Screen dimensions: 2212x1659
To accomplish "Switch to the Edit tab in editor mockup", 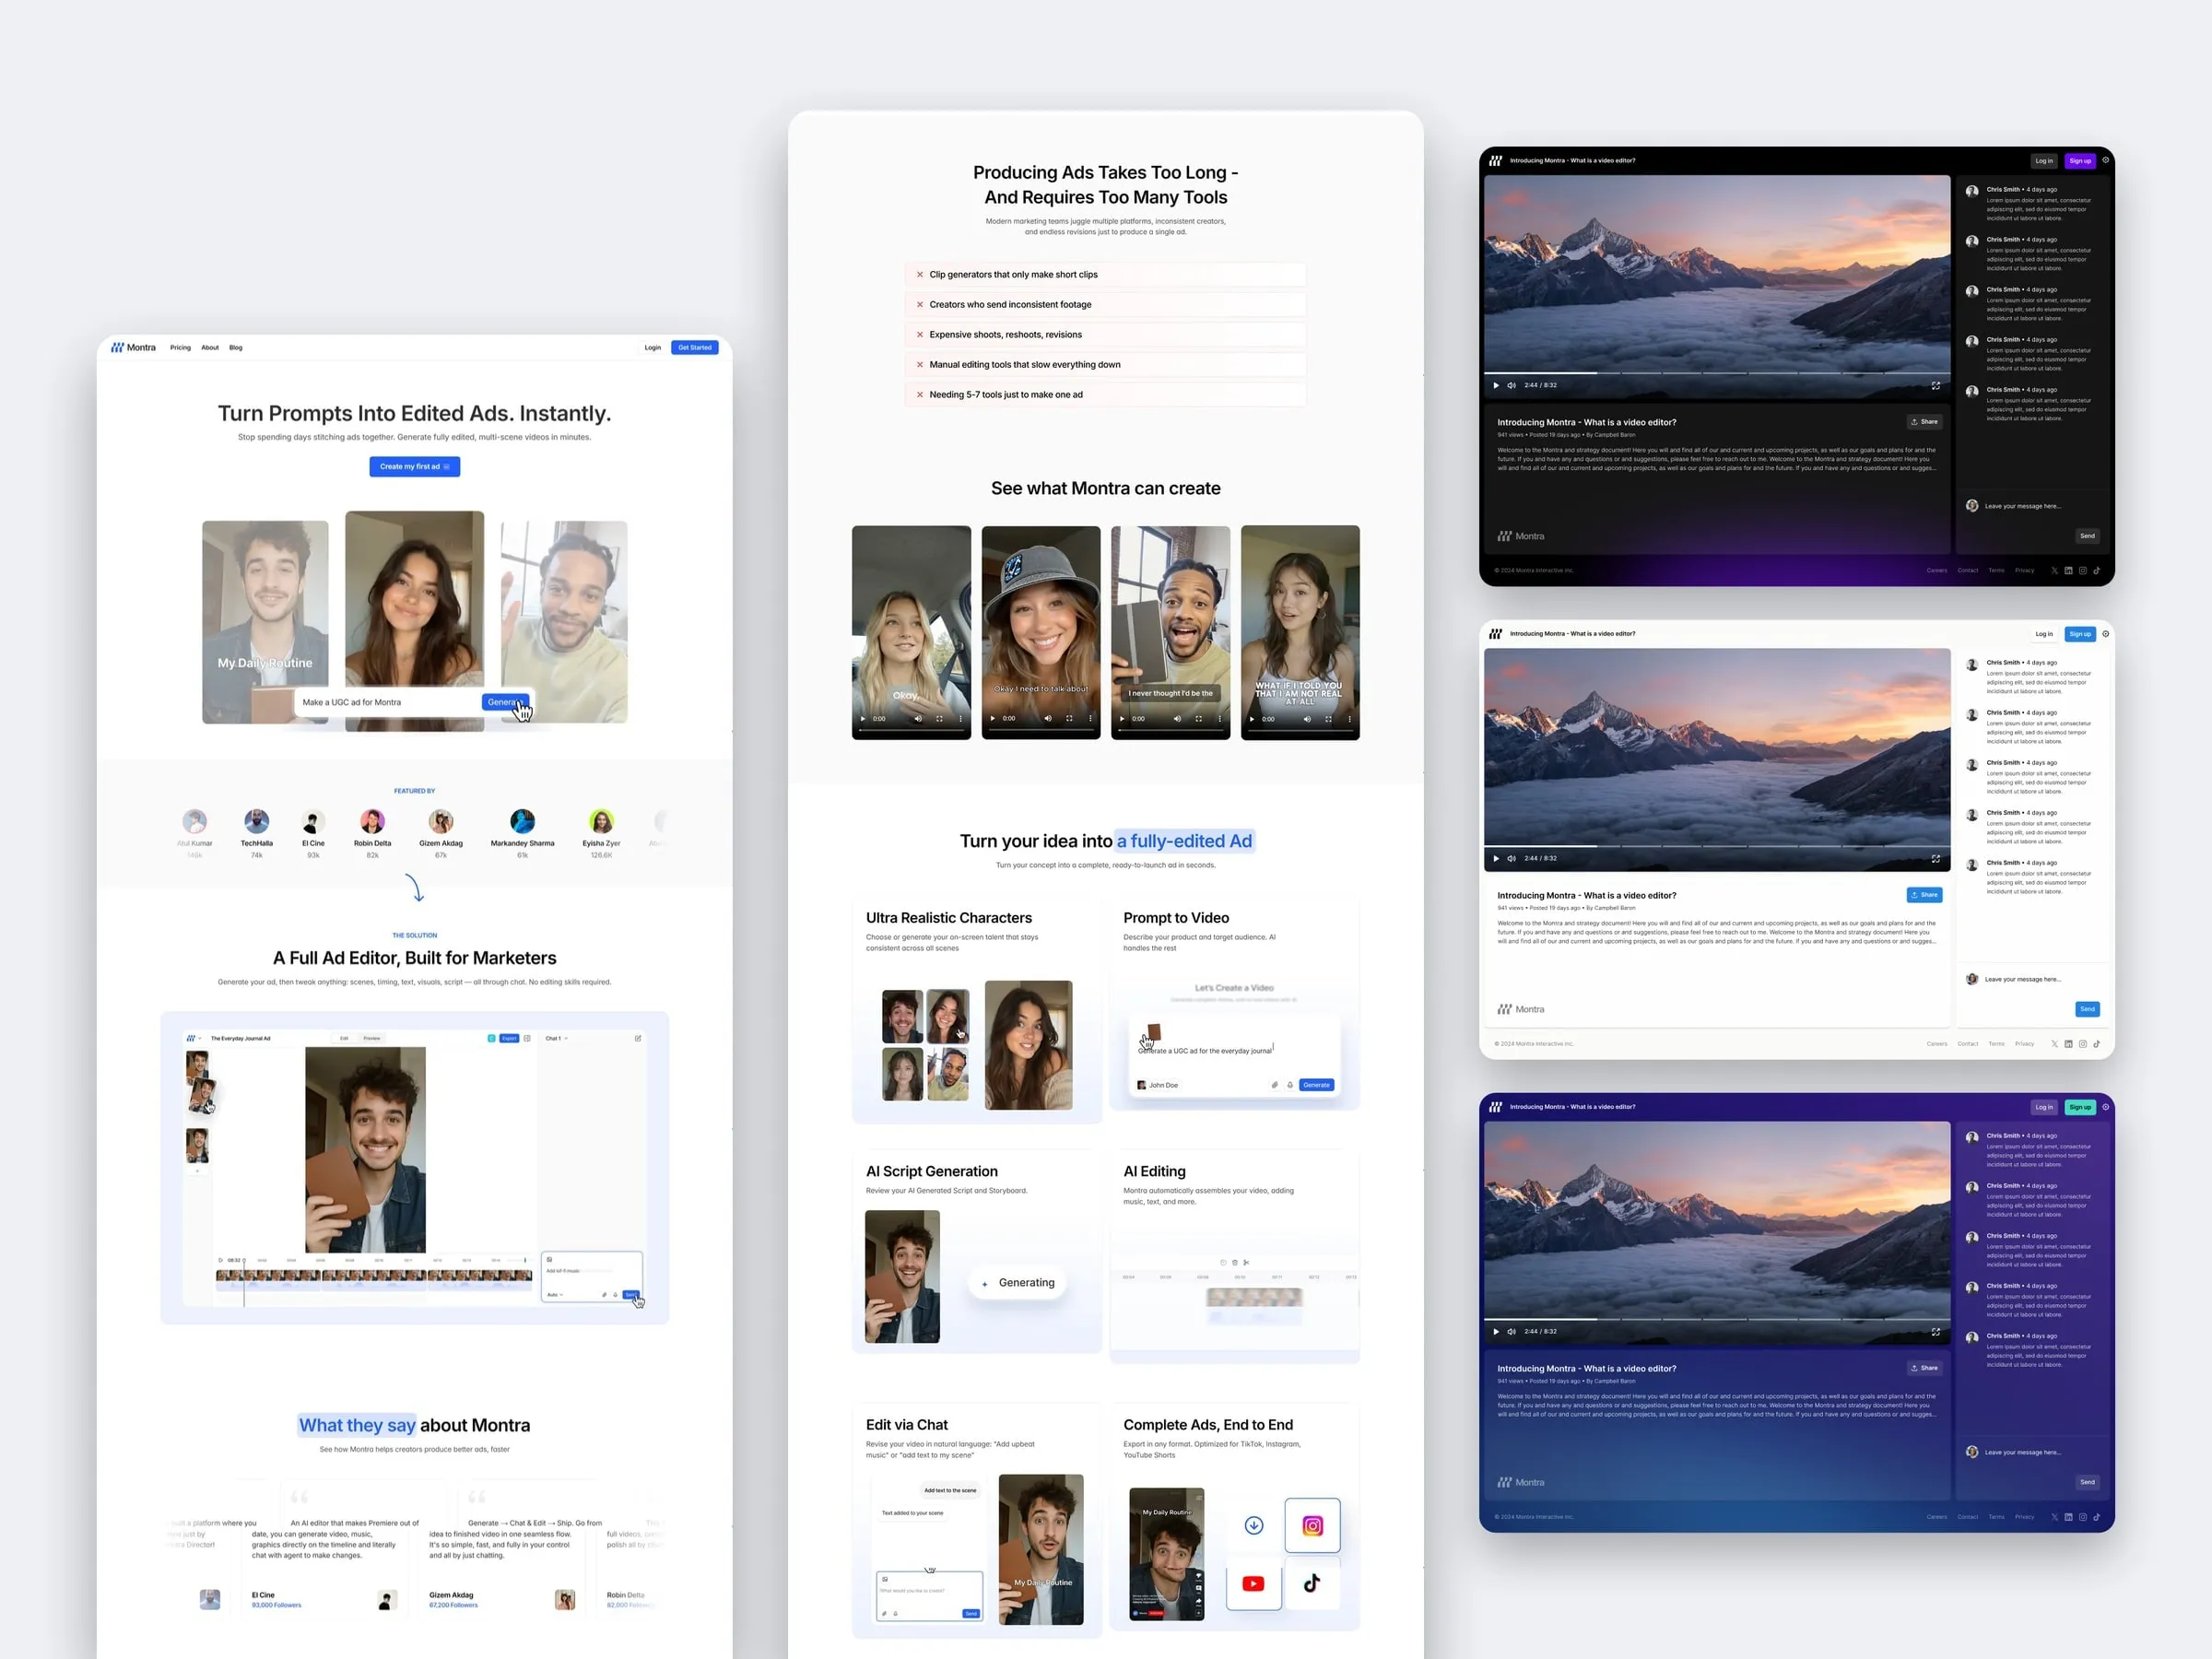I will (x=344, y=1038).
